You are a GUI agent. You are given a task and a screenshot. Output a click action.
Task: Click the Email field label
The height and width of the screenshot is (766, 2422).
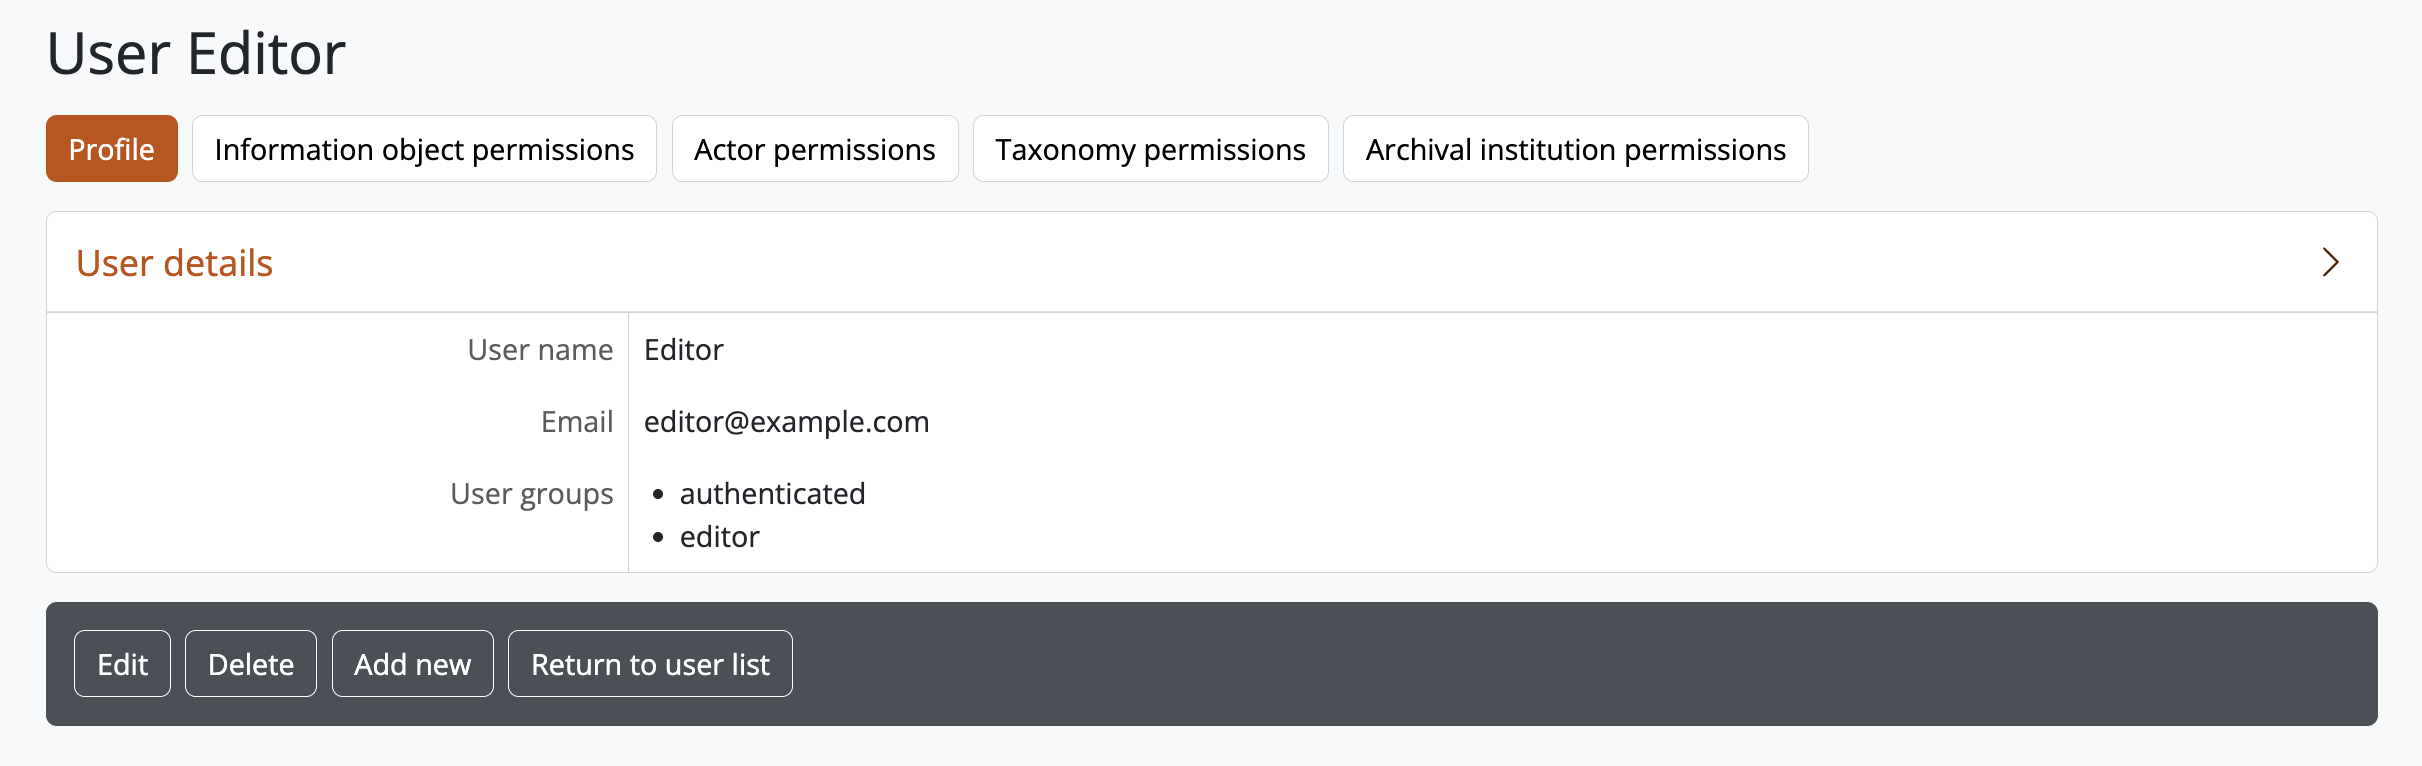click(577, 422)
